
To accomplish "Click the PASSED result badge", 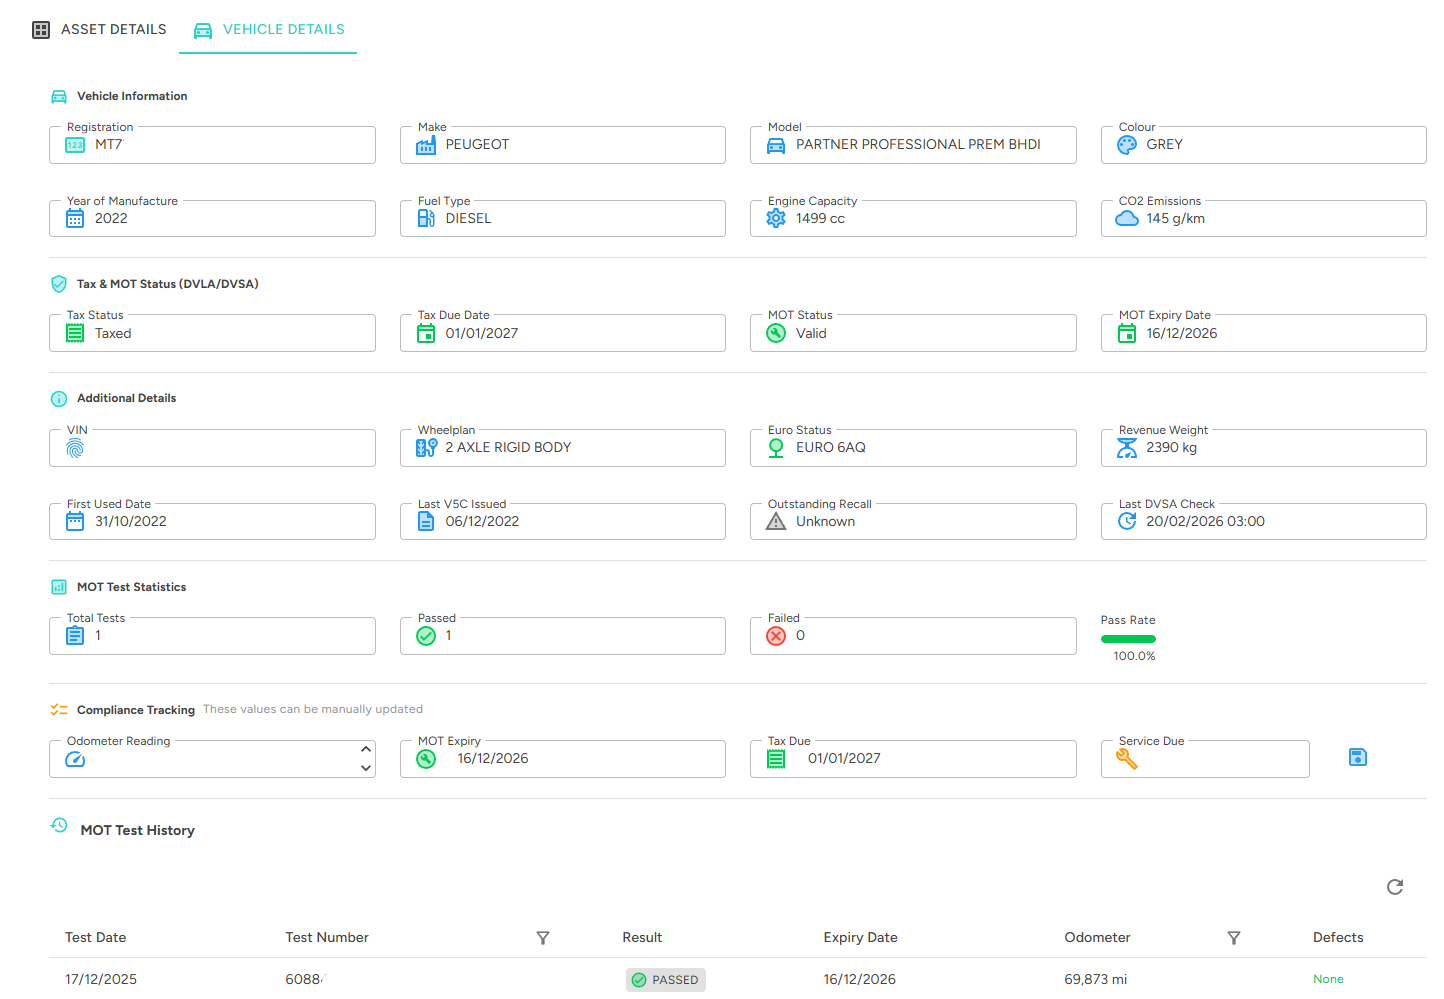I will pyautogui.click(x=666, y=980).
